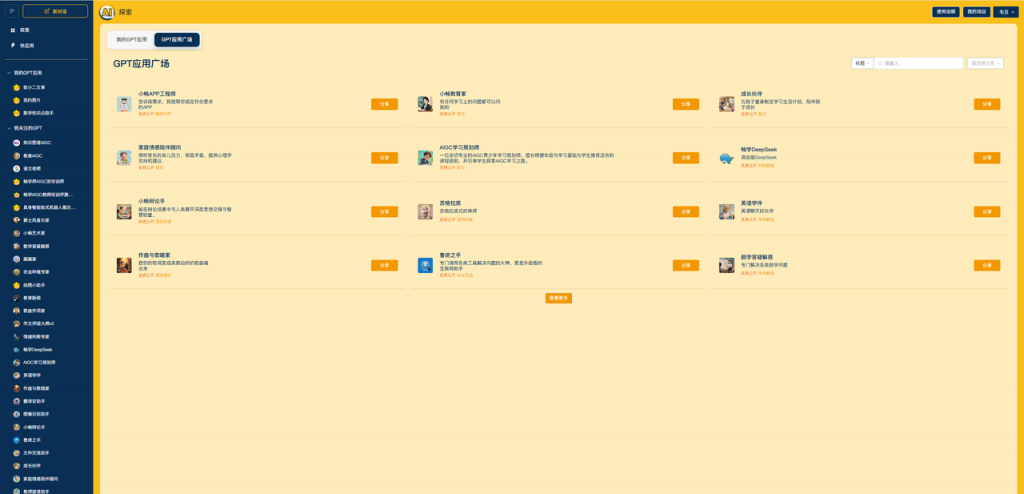Image resolution: width=1024 pixels, height=494 pixels.
Task: Open 探索 from the sidebar
Action: (x=25, y=30)
